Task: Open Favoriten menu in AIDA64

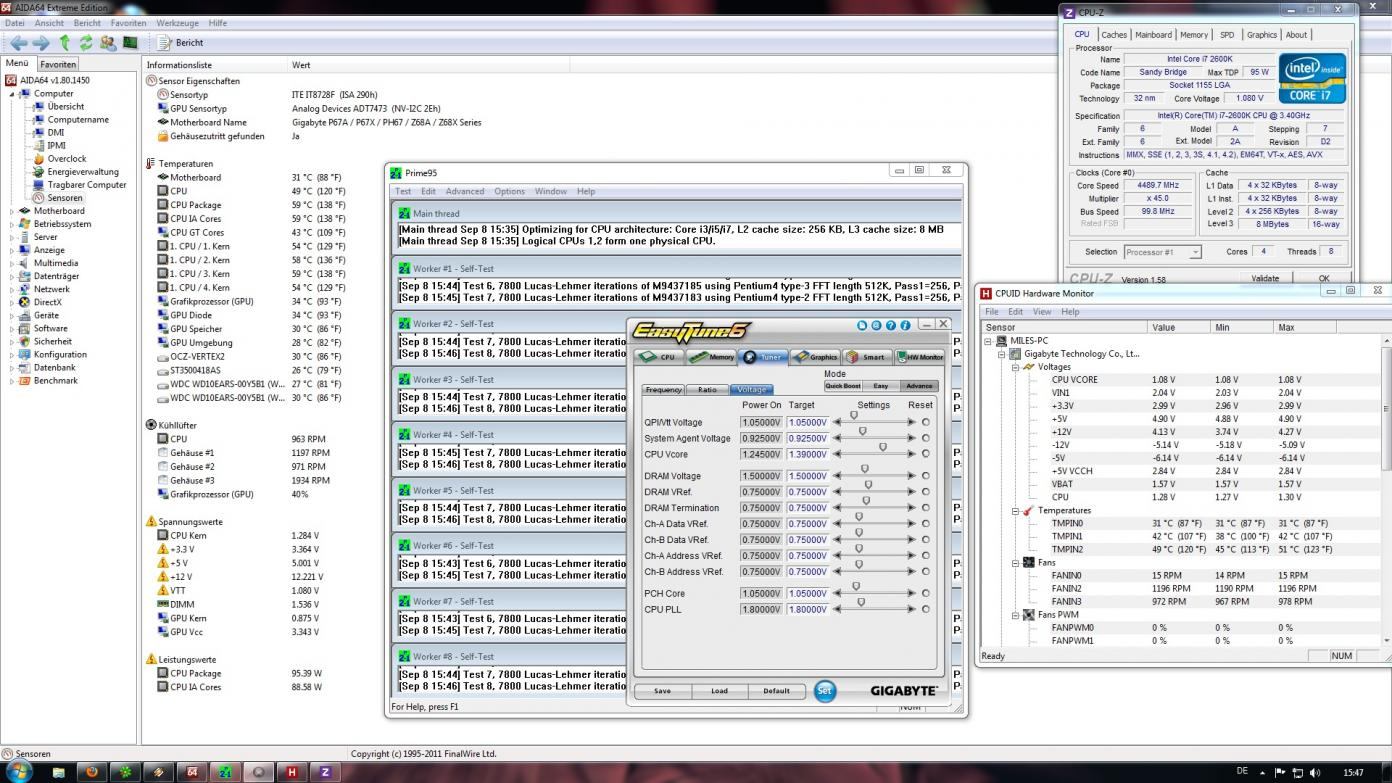Action: (x=128, y=23)
